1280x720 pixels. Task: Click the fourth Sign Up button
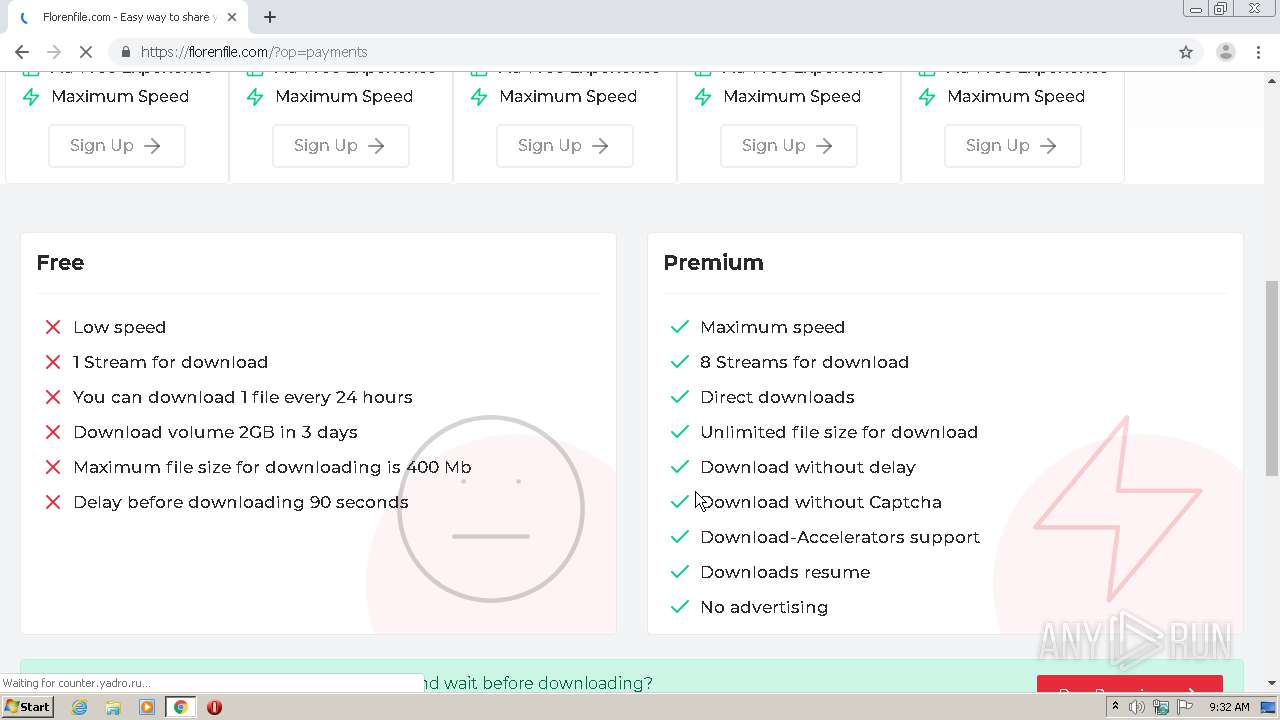point(788,145)
